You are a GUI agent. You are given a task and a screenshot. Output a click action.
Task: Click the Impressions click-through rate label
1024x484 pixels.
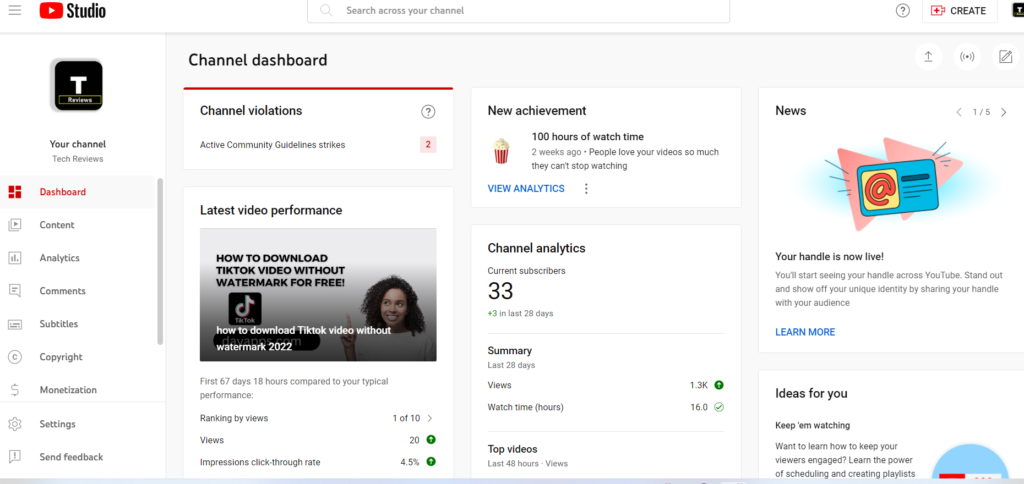click(x=260, y=462)
